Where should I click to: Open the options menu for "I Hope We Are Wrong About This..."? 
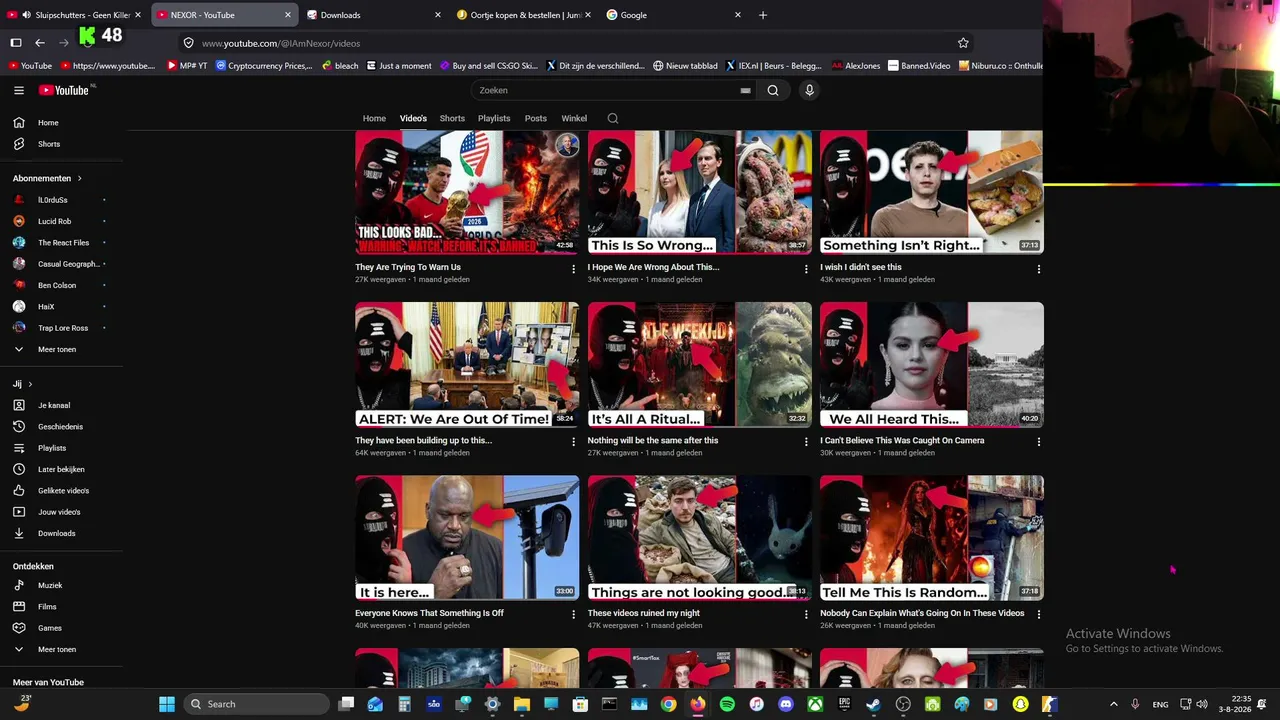(x=806, y=269)
